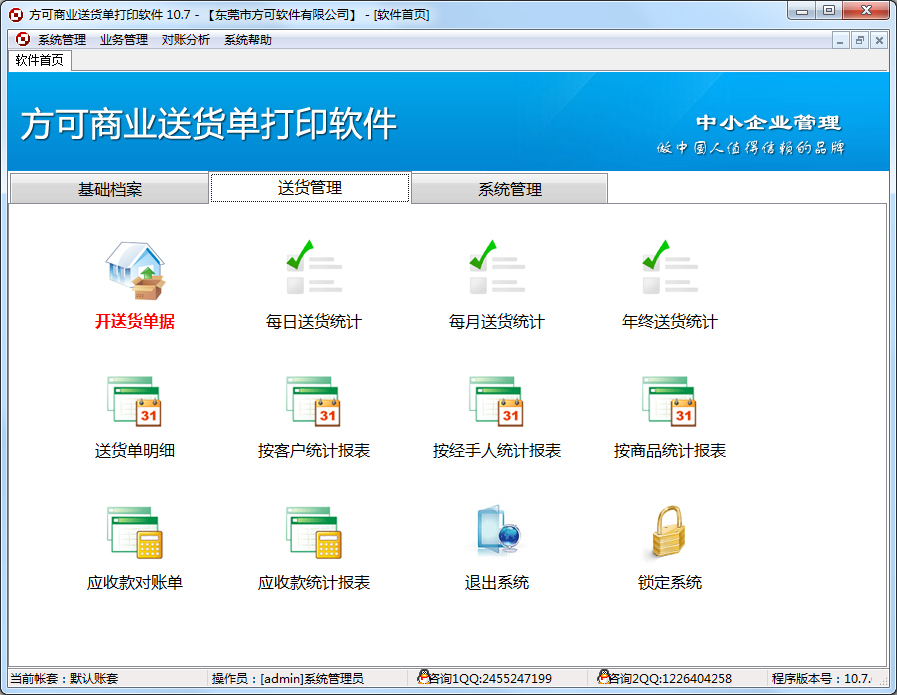Image resolution: width=897 pixels, height=695 pixels.
Task: Select the 送货管理 tab
Action: 310,188
